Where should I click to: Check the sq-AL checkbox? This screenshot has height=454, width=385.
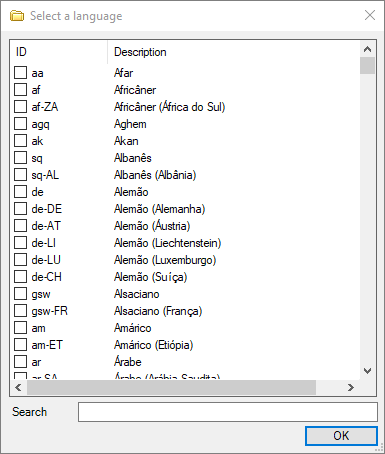coord(20,175)
